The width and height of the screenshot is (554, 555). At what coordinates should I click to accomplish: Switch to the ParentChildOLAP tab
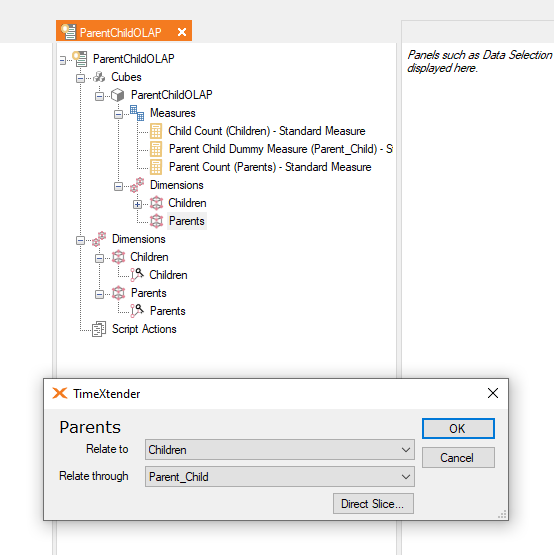[124, 31]
